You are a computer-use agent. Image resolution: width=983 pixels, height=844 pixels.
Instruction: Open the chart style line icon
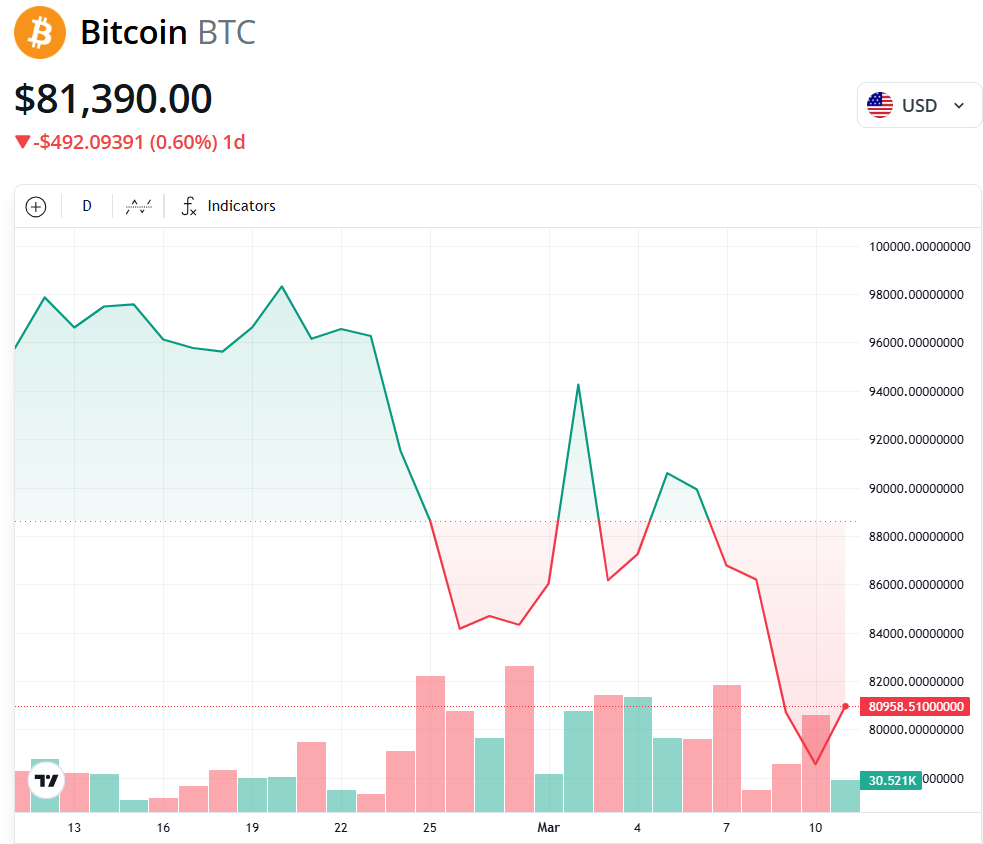pos(138,207)
